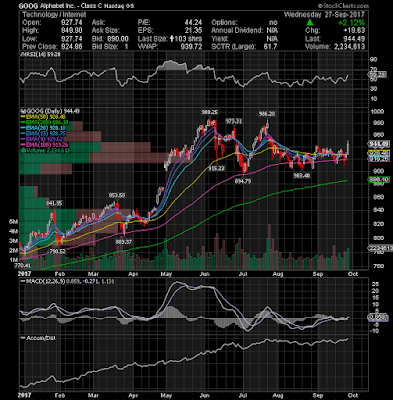Select the Prev Close value 924.86
This screenshot has height=400, width=393.
[x=72, y=47]
